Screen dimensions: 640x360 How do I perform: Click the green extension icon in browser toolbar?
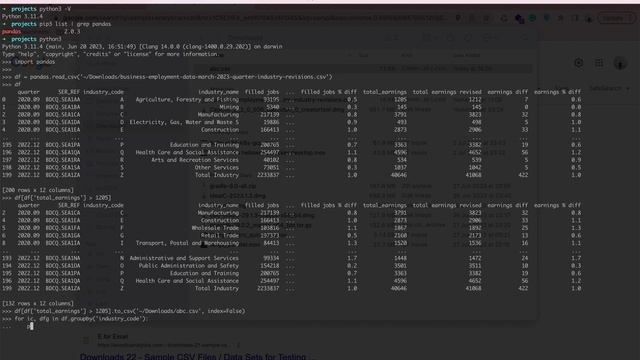(533, 18)
